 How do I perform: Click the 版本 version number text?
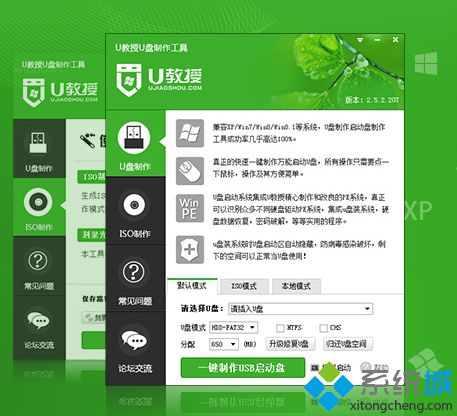click(372, 100)
